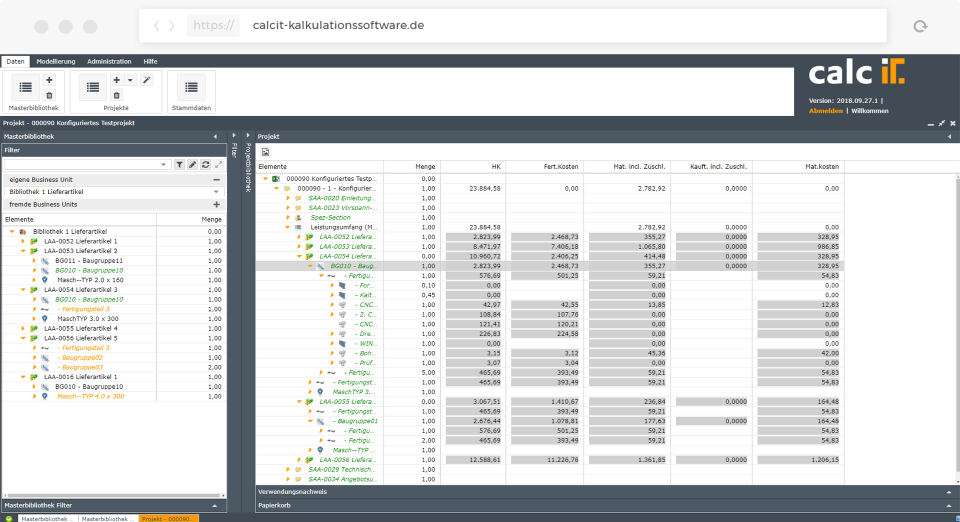The width and height of the screenshot is (960, 522).
Task: Click the Abmelden link
Action: pos(825,111)
